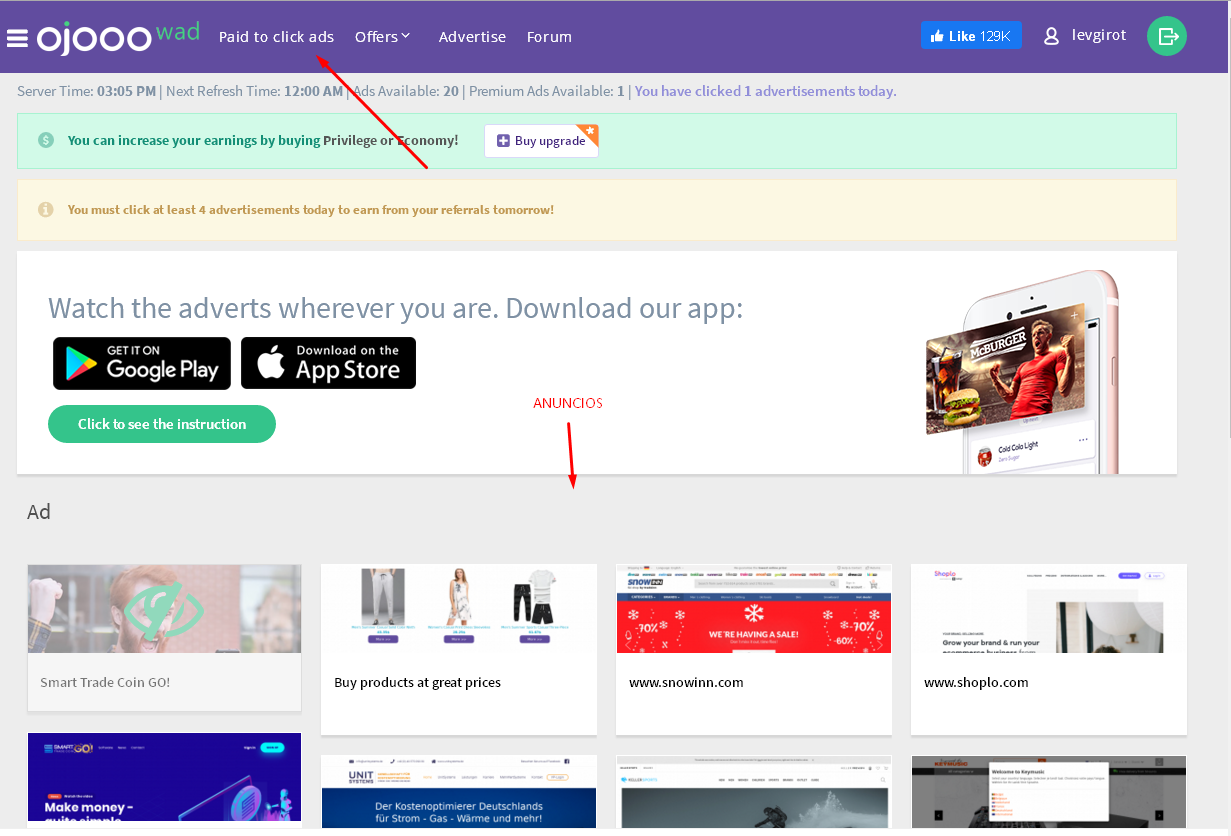
Task: Click the 'Buy products at great prices' title
Action: [417, 683]
